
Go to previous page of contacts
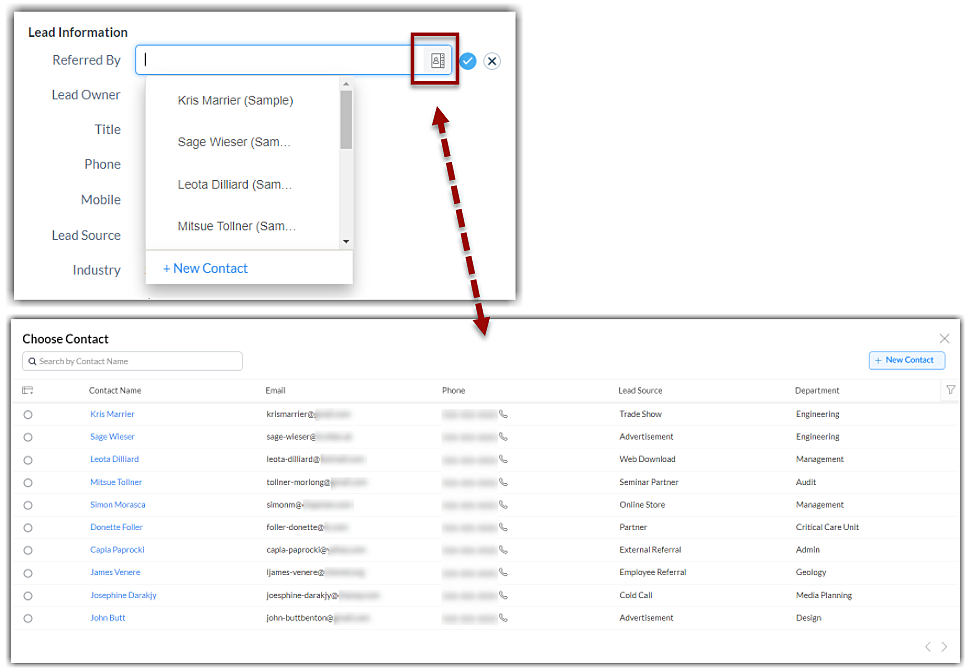(x=928, y=647)
